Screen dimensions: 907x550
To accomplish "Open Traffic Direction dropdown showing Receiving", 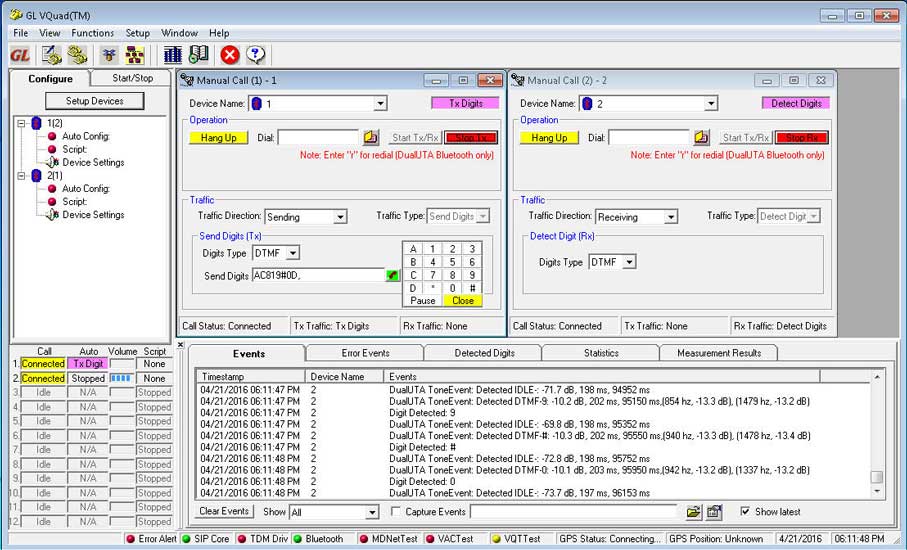I will point(671,217).
